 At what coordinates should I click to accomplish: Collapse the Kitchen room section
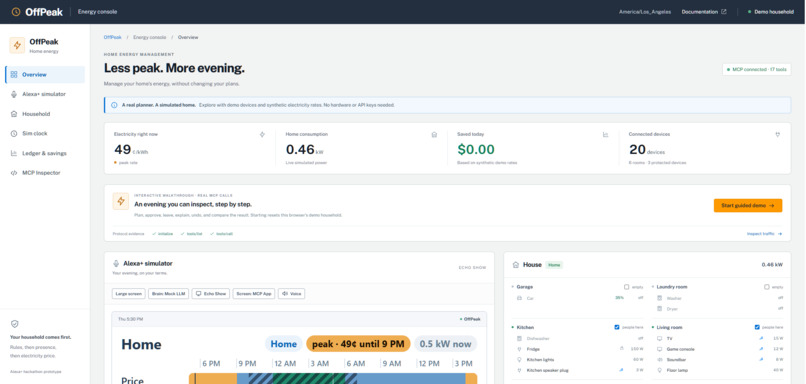(512, 327)
